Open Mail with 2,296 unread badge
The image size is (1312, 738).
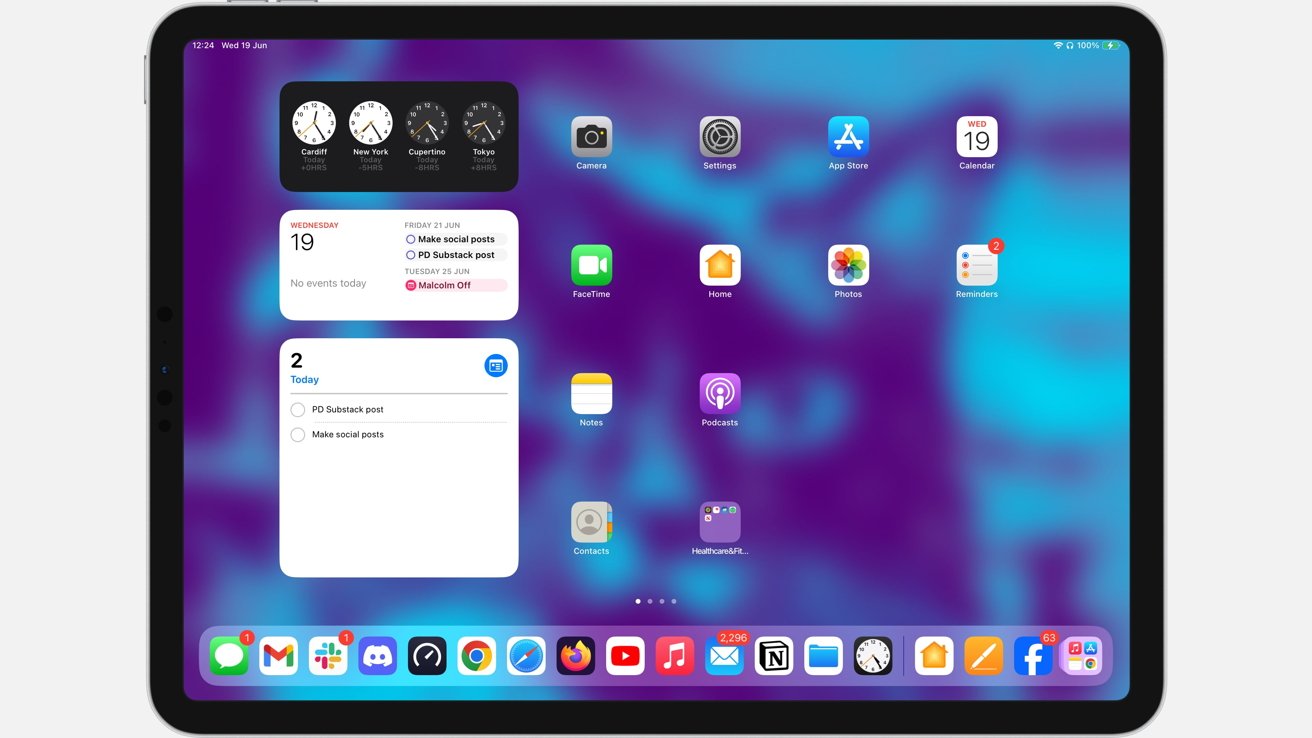click(x=724, y=656)
